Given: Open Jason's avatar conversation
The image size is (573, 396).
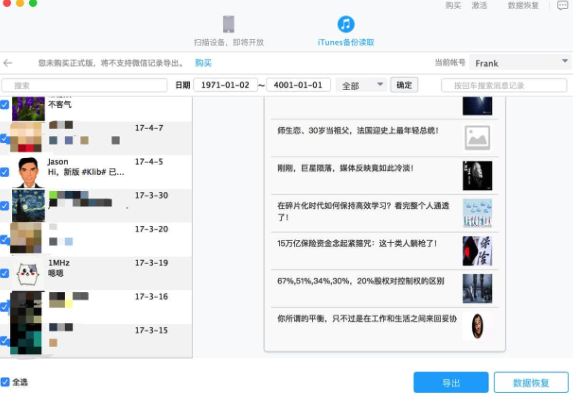Looking at the screenshot, I should click(x=29, y=172).
